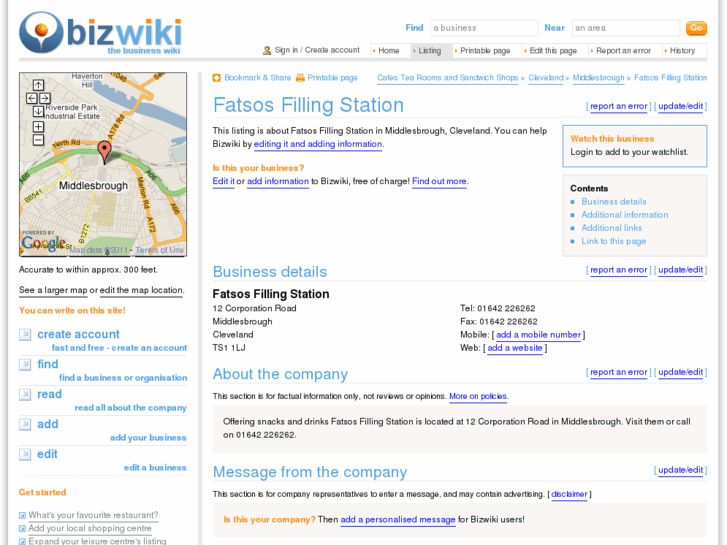
Task: Click 'add a personalised message' link
Action: point(398,520)
